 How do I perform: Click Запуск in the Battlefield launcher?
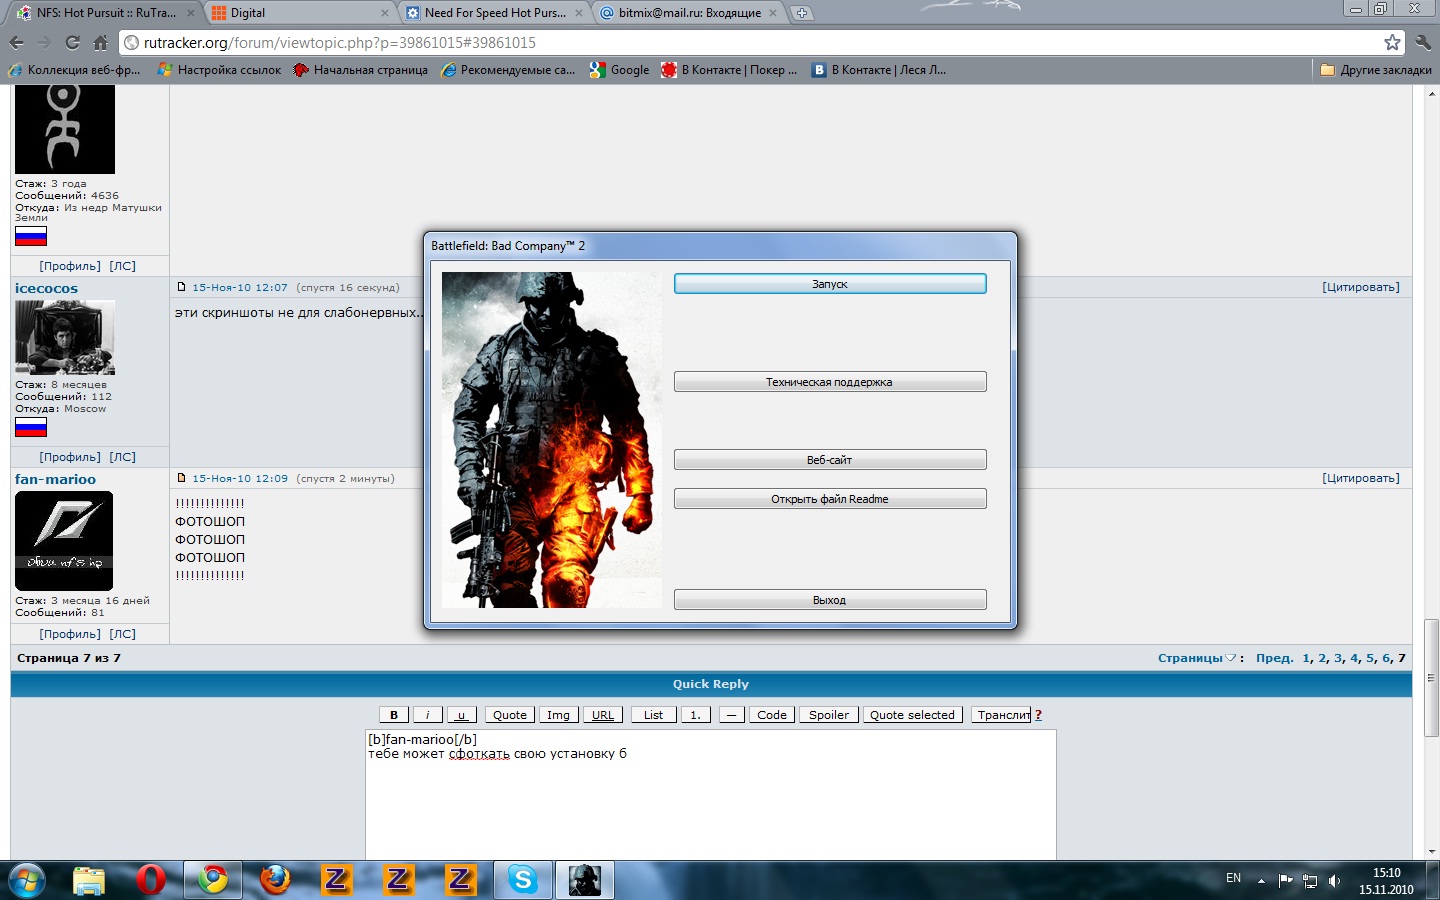point(830,284)
